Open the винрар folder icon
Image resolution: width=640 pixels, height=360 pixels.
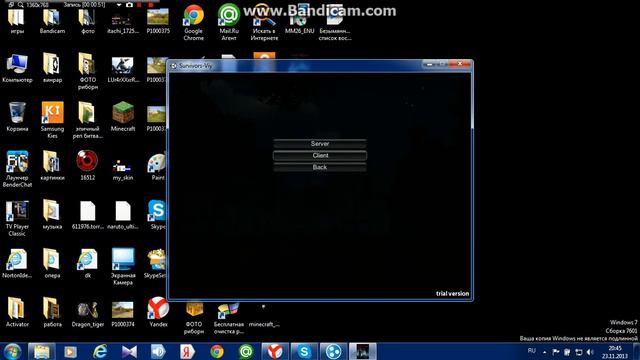[52, 68]
